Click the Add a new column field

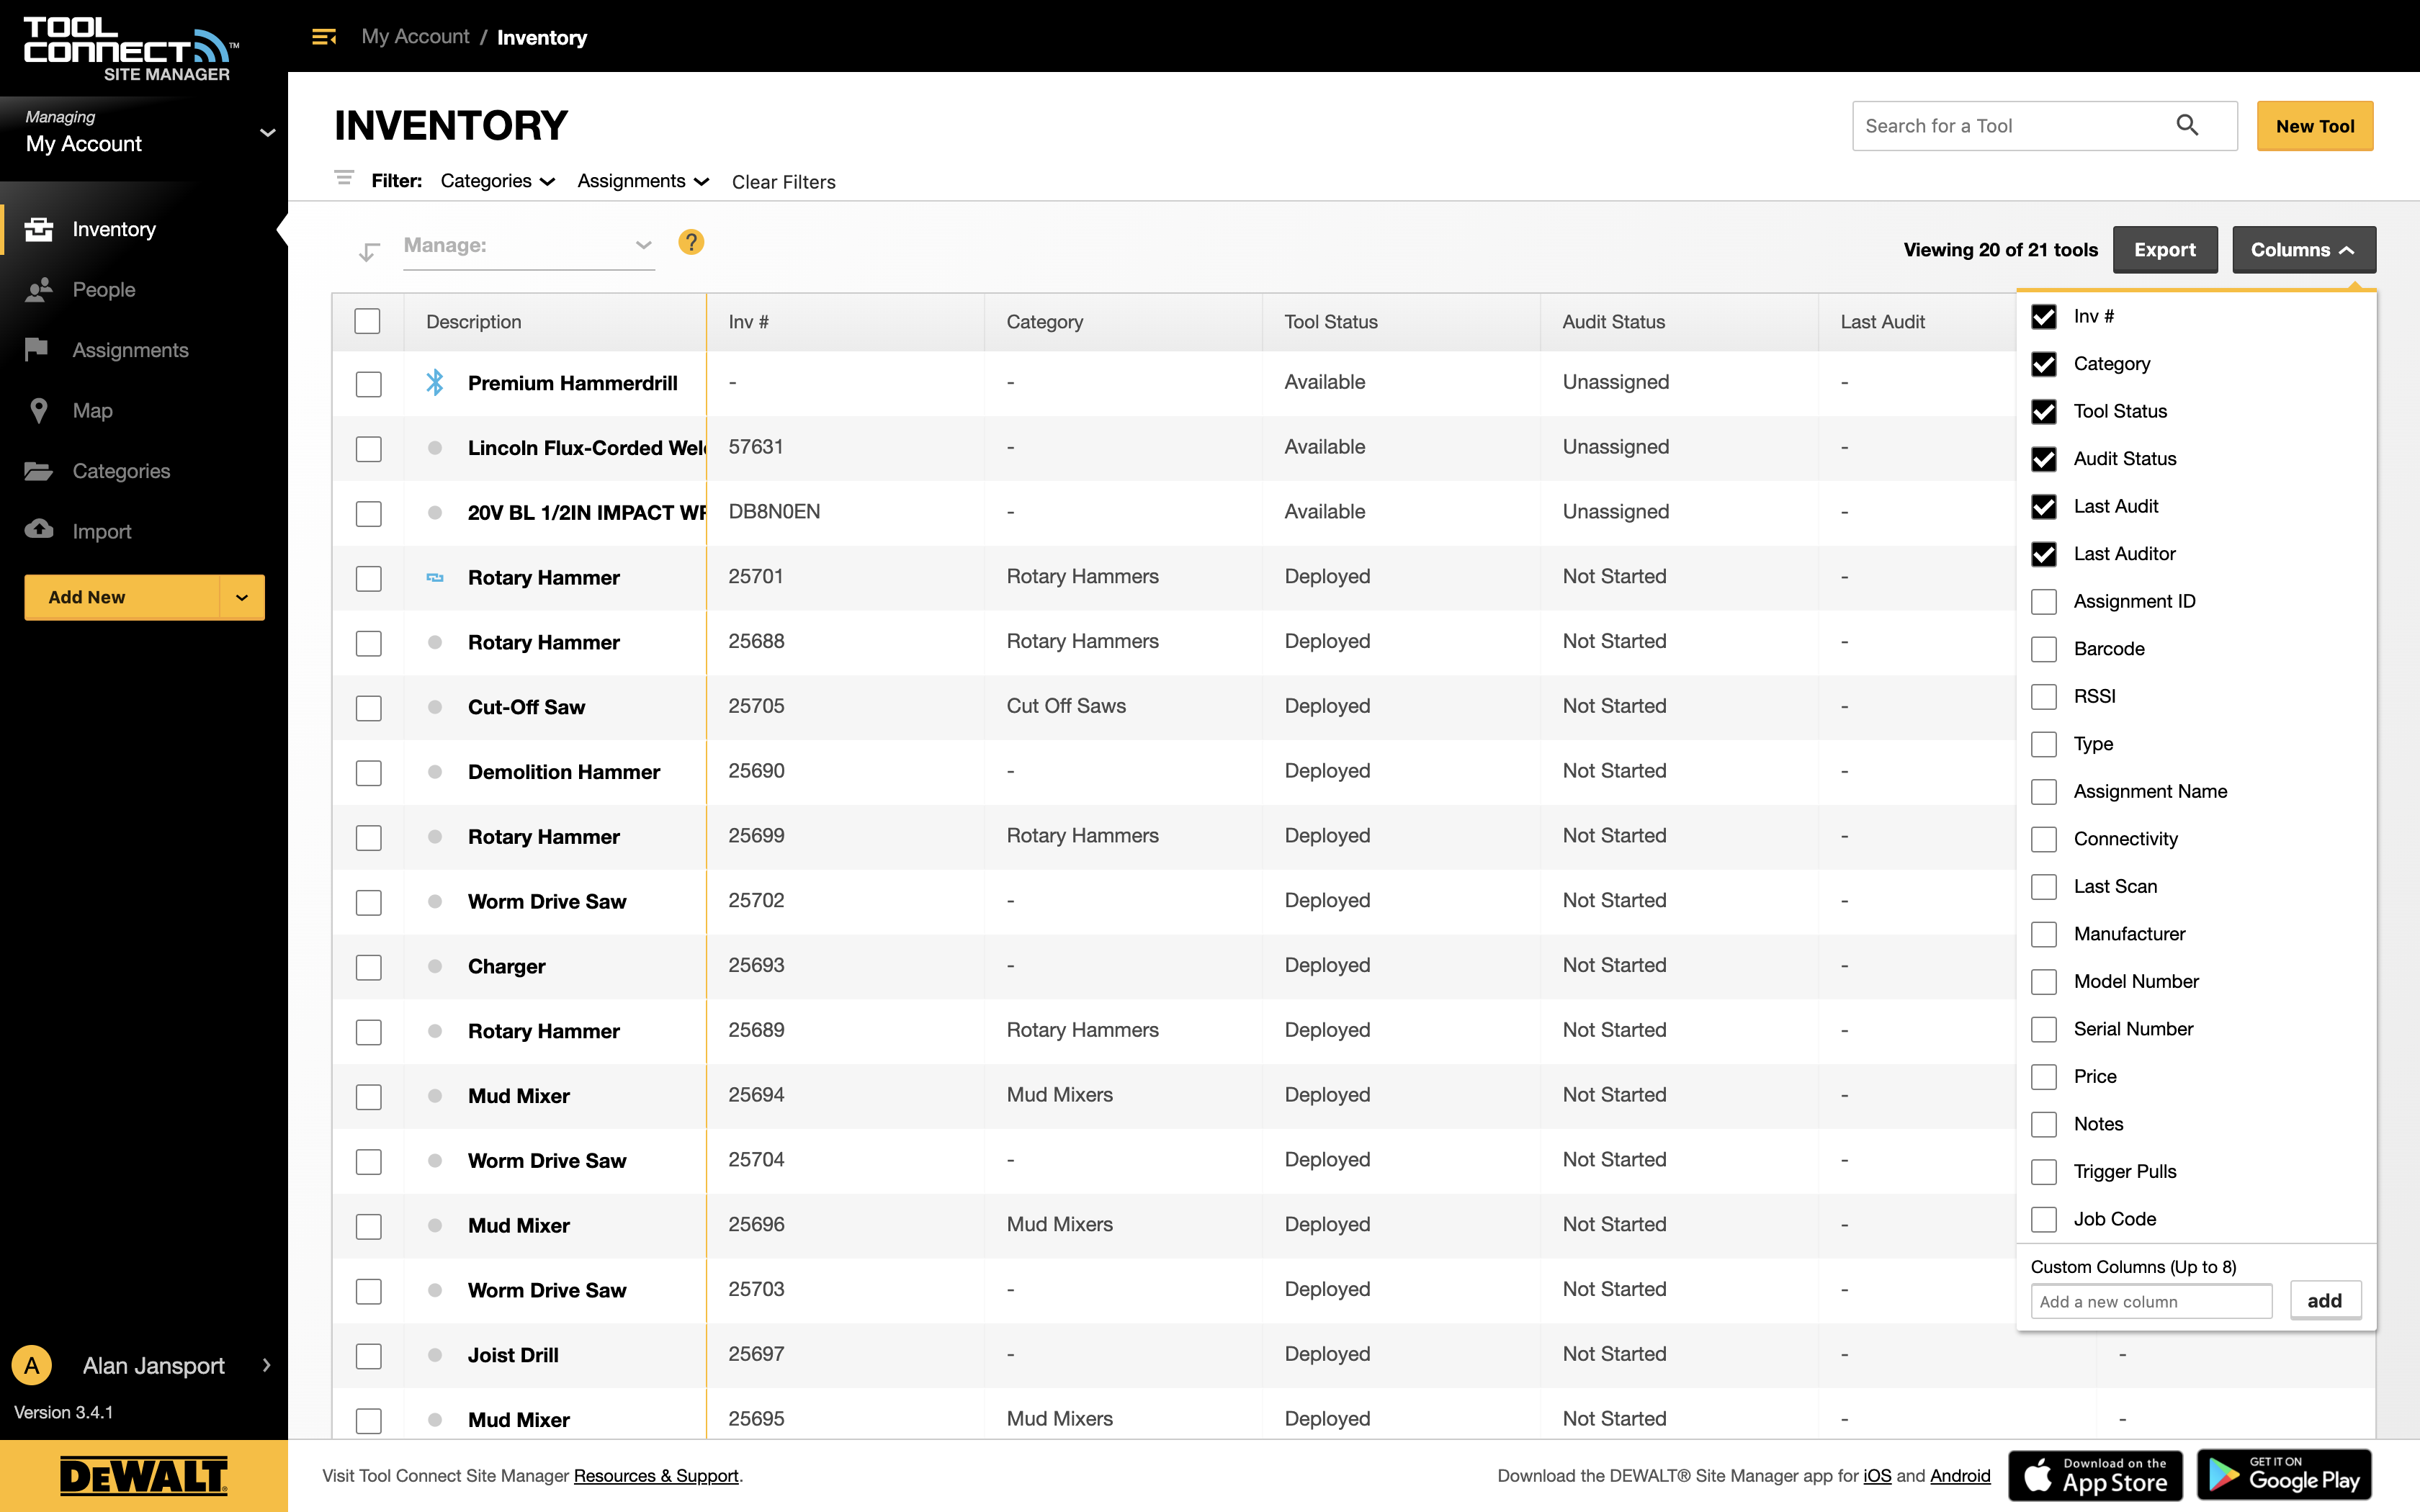[2151, 1301]
